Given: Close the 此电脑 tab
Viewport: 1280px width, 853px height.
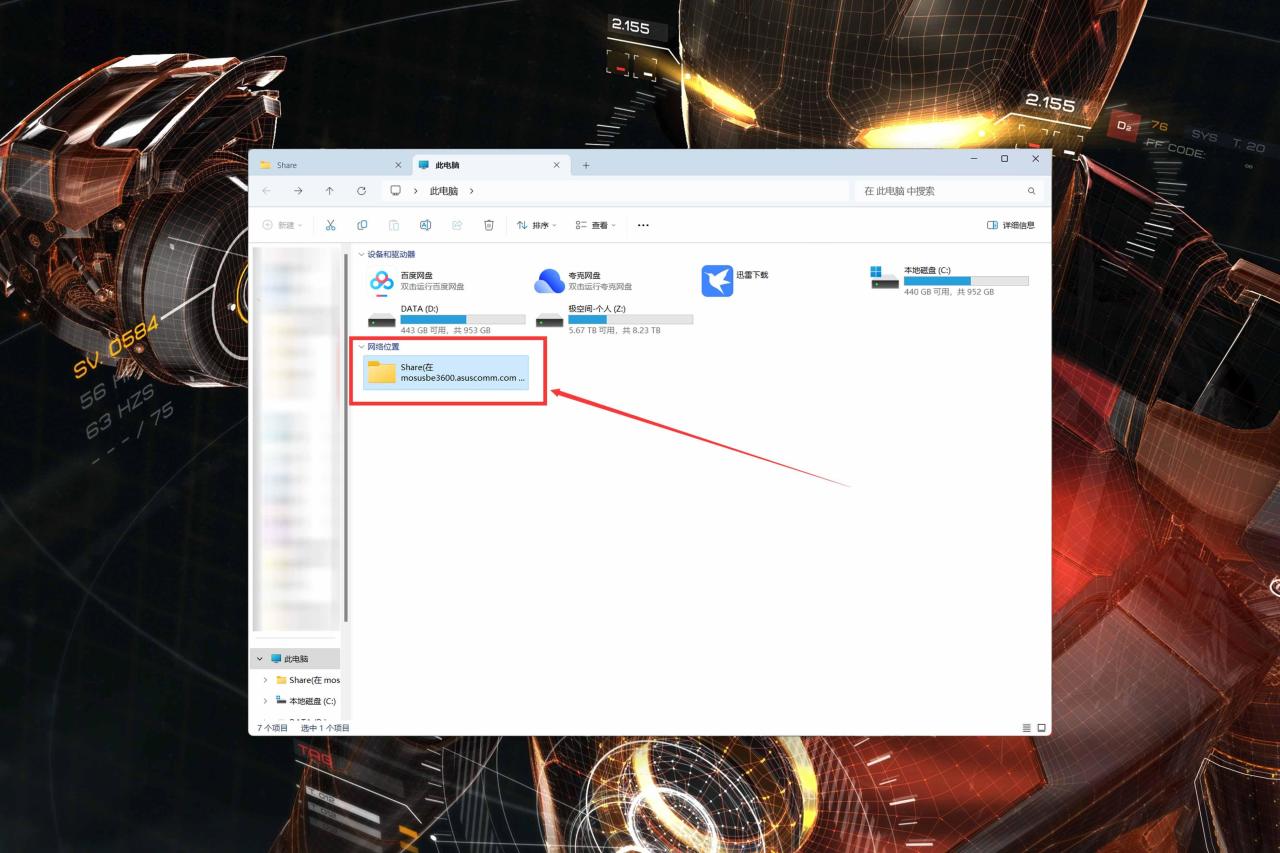Looking at the screenshot, I should pos(557,165).
